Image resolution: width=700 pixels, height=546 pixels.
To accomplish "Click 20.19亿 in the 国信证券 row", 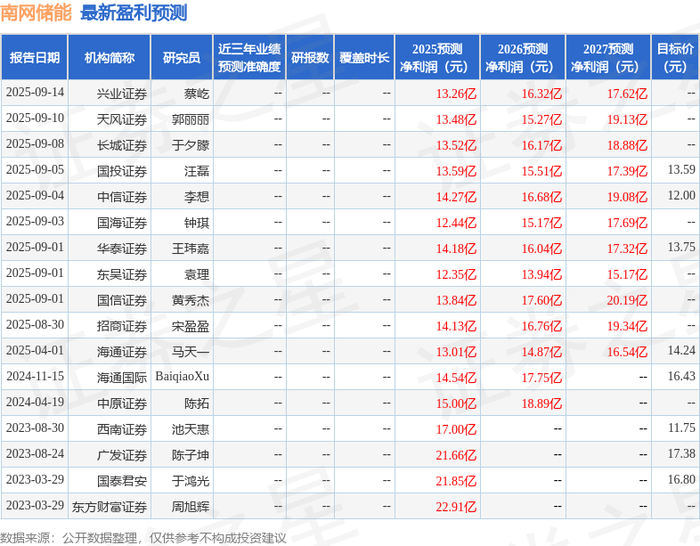I will [627, 300].
